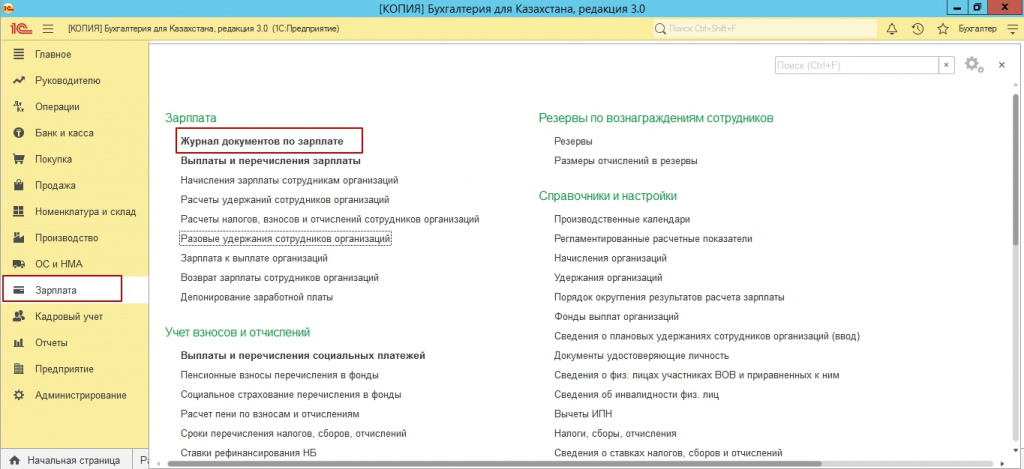
Task: Open Возврат зарплаты сотрудников организаций
Action: pos(280,278)
